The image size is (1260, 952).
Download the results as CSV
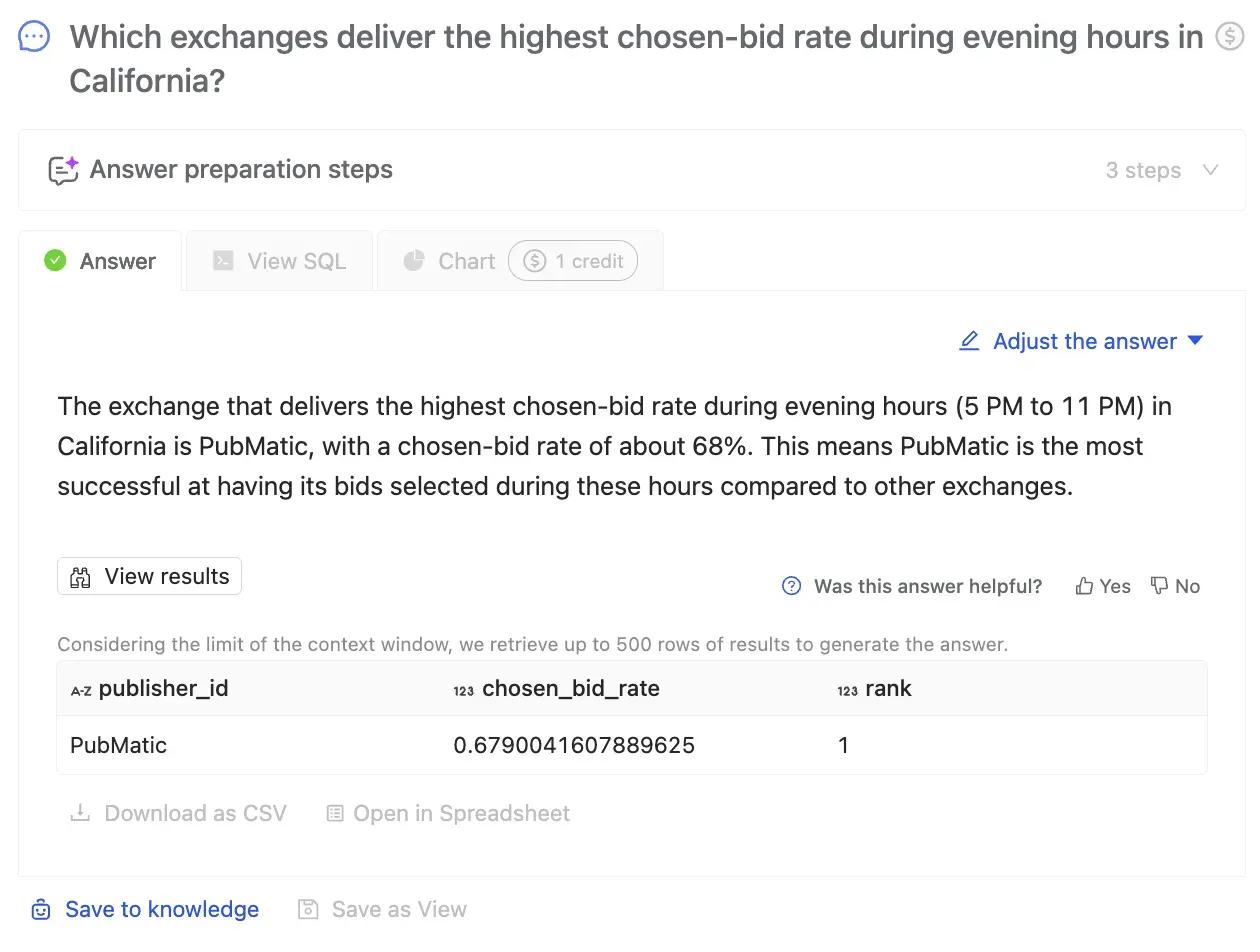178,813
